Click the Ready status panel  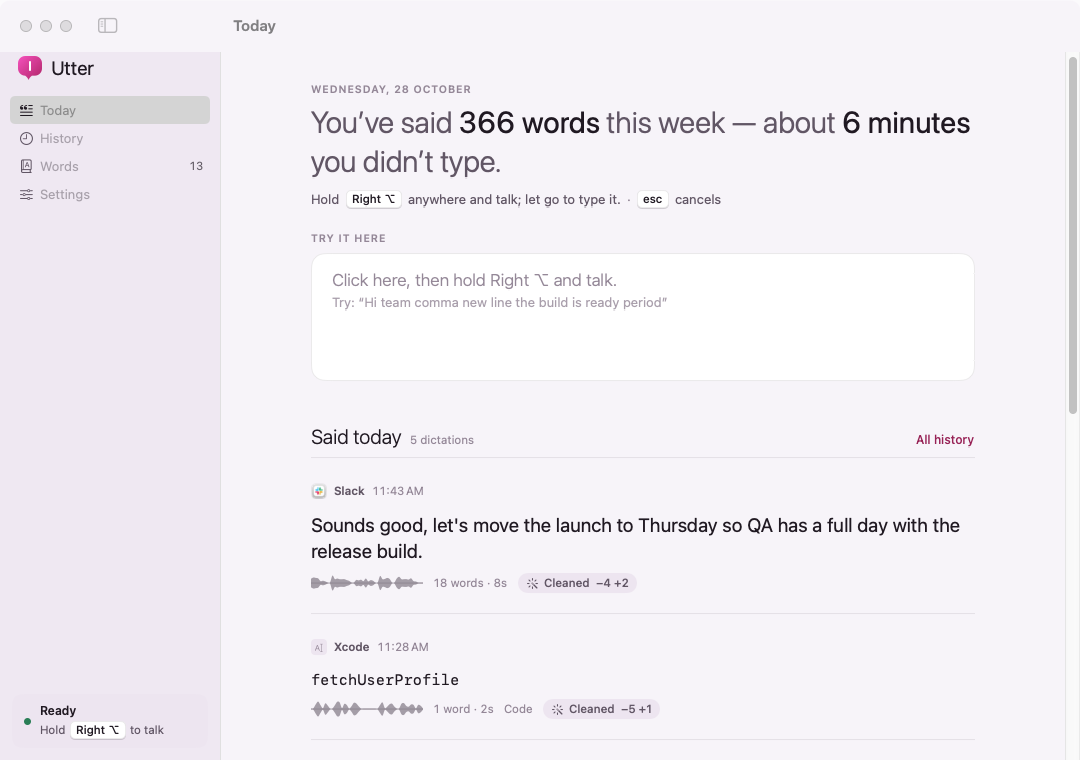point(110,720)
